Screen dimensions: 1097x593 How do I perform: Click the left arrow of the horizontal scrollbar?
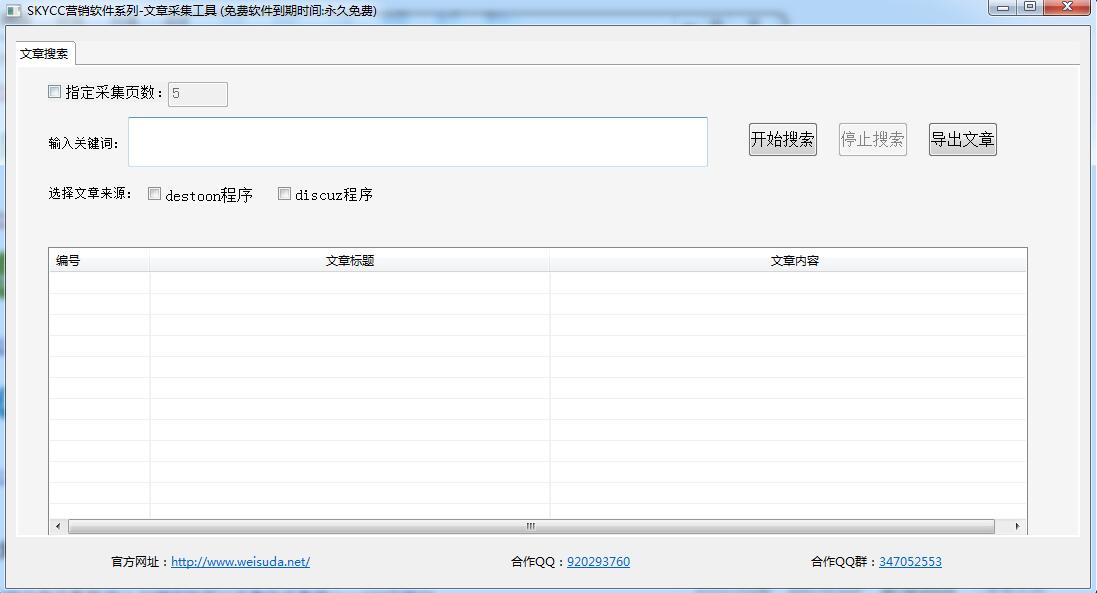click(56, 525)
